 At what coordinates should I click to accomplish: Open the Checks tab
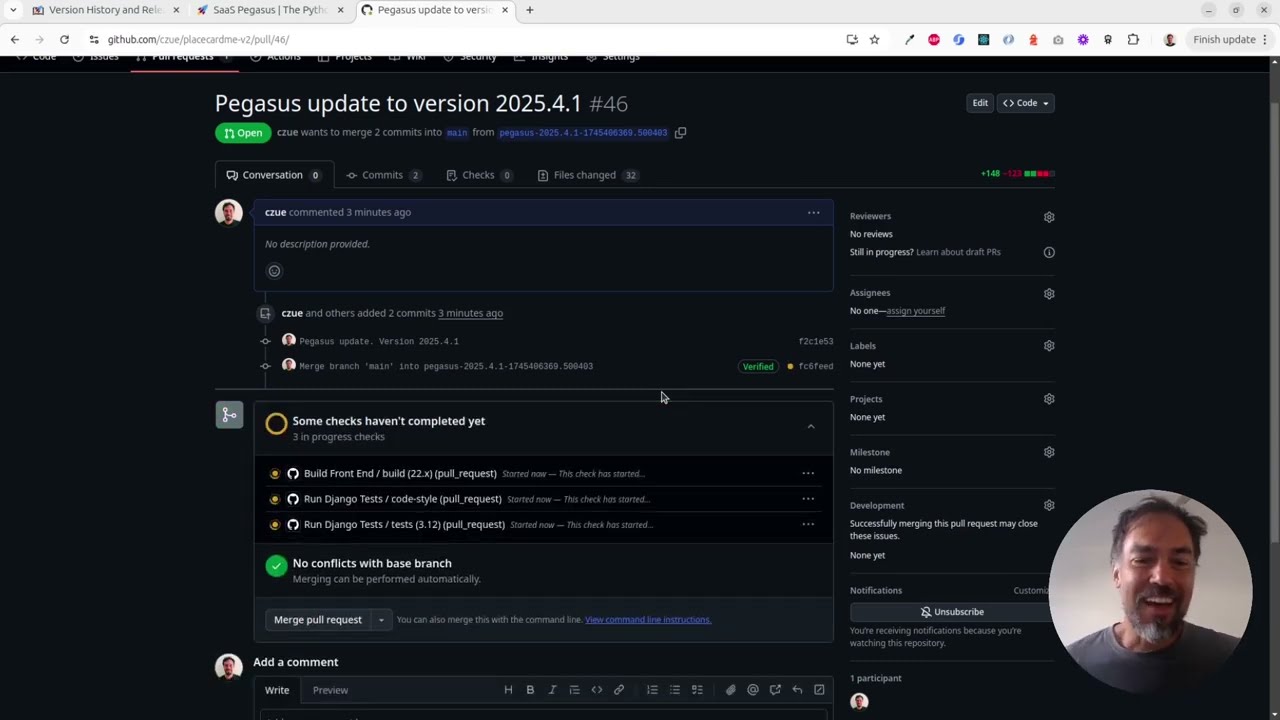click(x=479, y=175)
